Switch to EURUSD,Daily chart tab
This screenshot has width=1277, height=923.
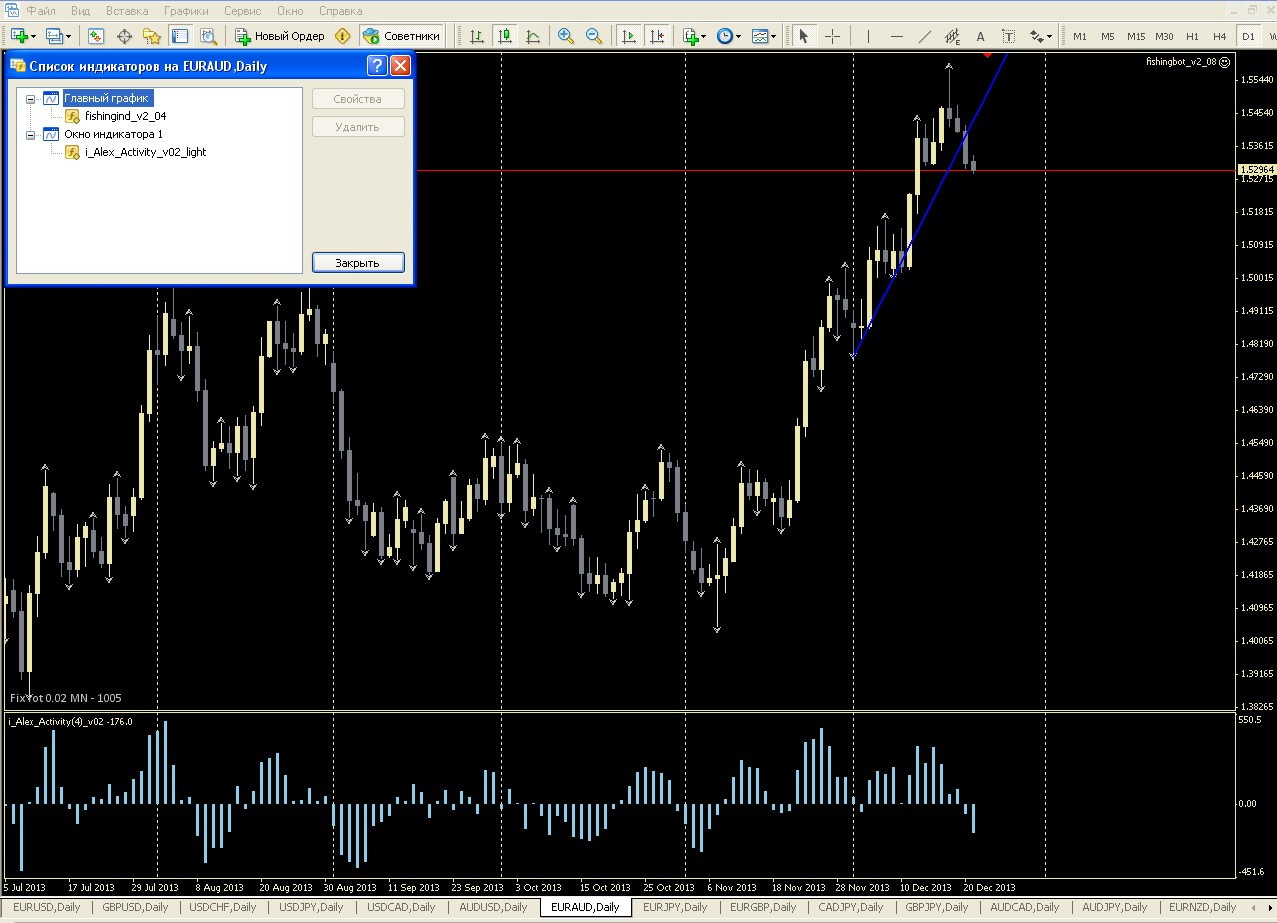(47, 907)
